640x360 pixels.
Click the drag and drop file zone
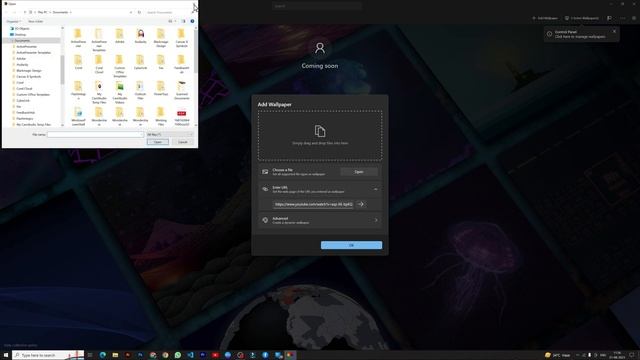tap(320, 136)
